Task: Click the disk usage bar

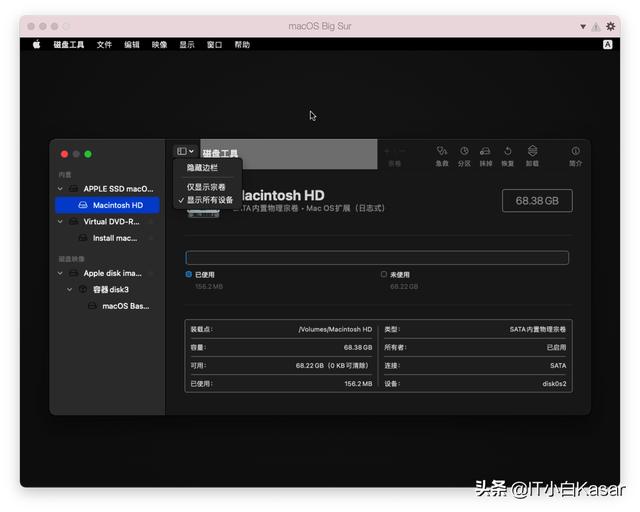Action: point(377,258)
